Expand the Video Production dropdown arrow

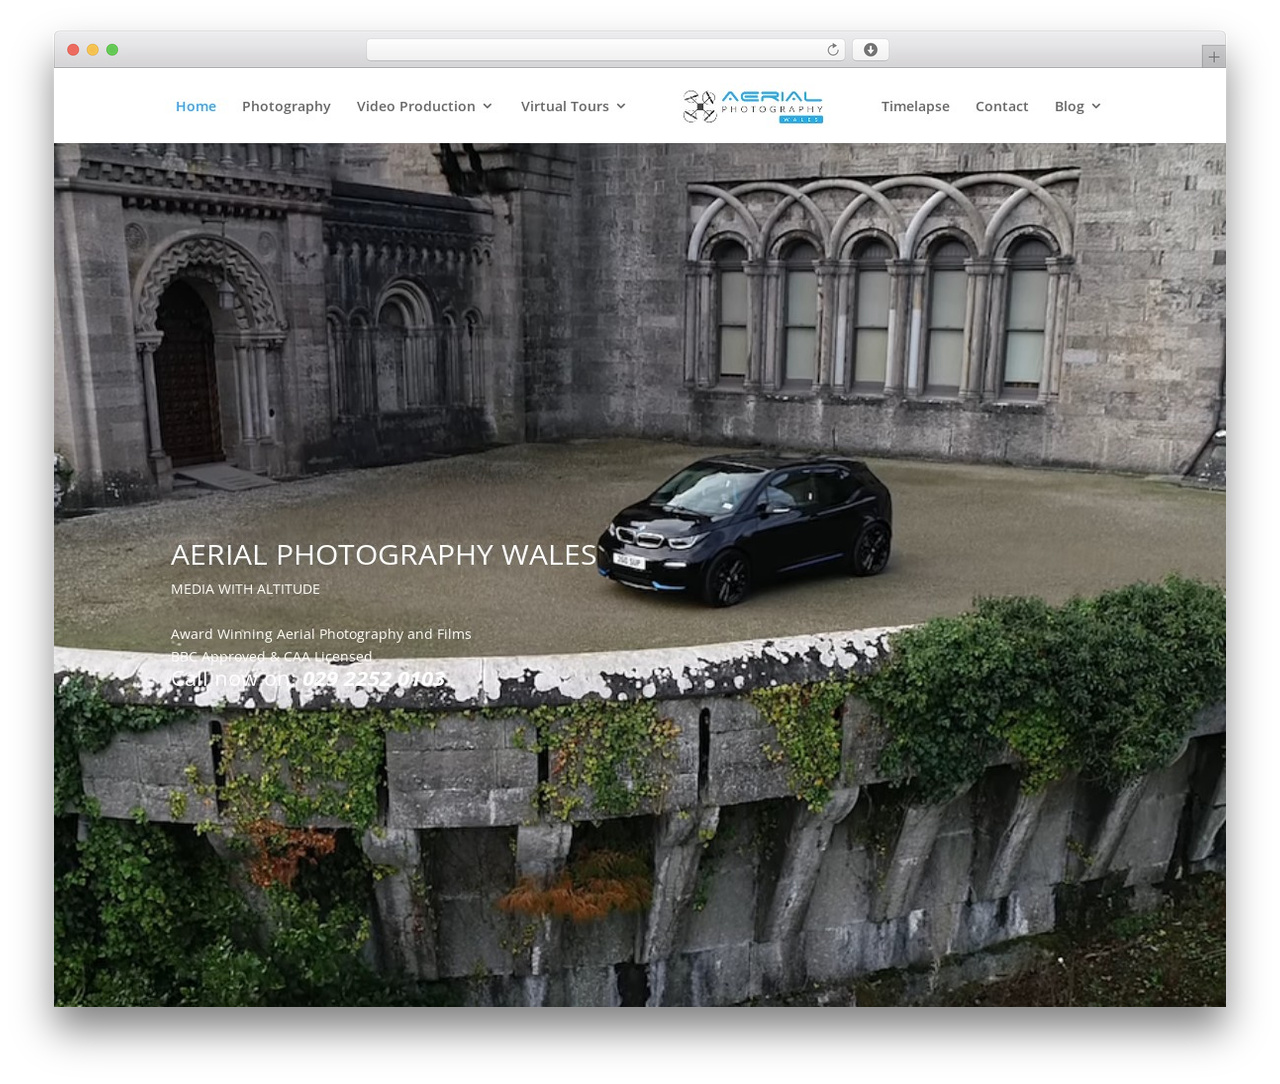coord(488,106)
